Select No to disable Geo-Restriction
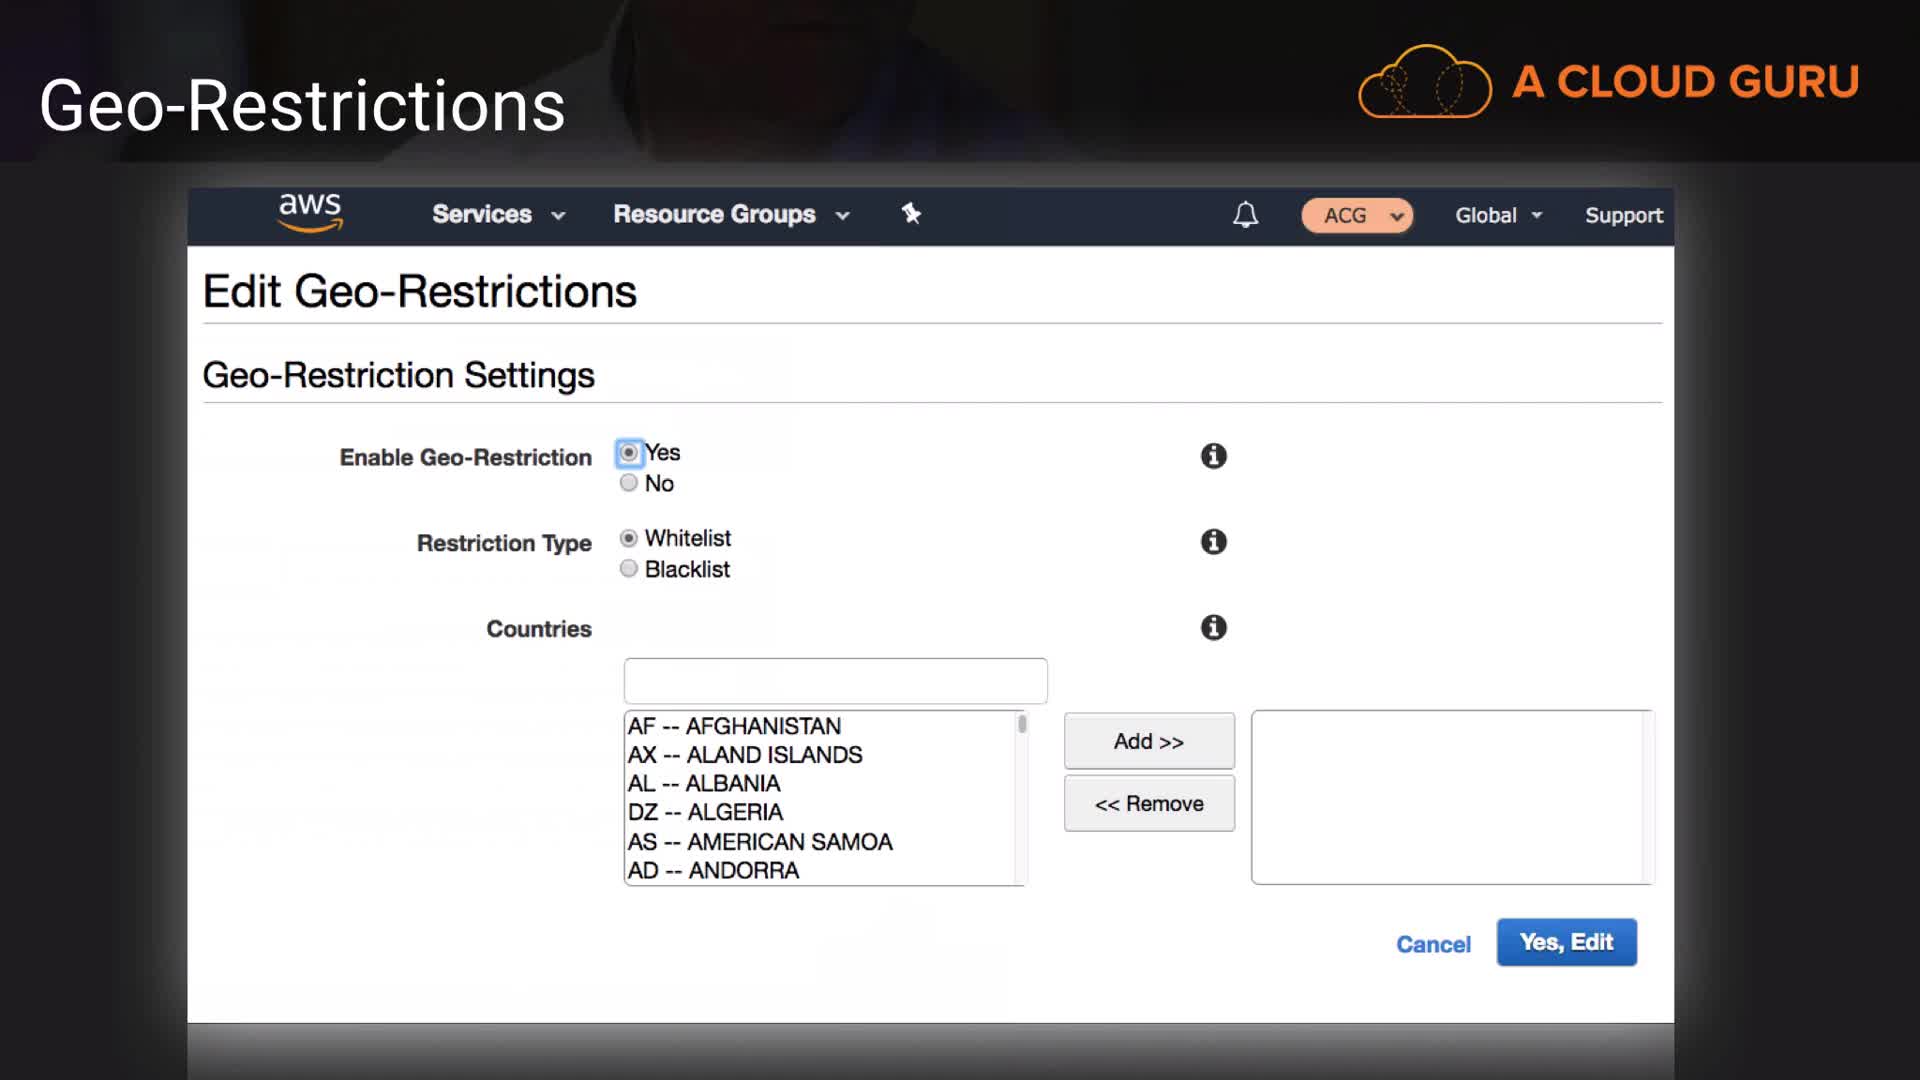Screen dimensions: 1920x1080 629,483
